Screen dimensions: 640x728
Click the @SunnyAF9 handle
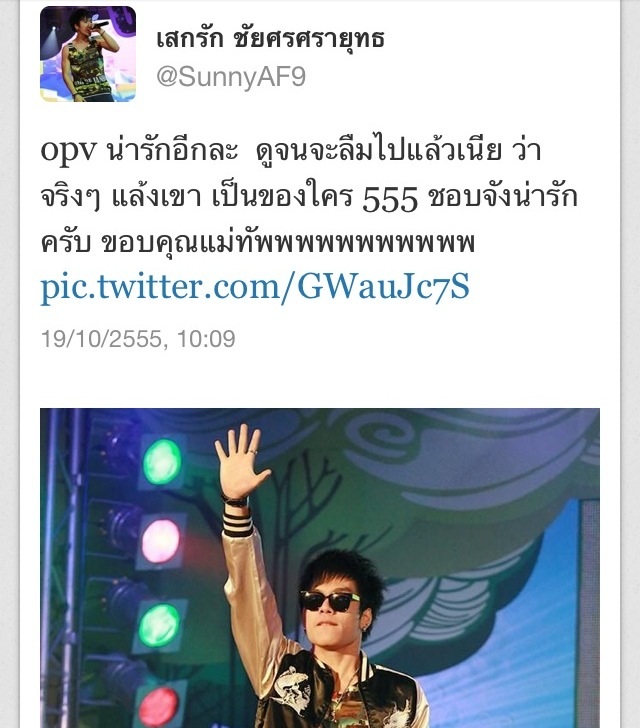coord(231,77)
